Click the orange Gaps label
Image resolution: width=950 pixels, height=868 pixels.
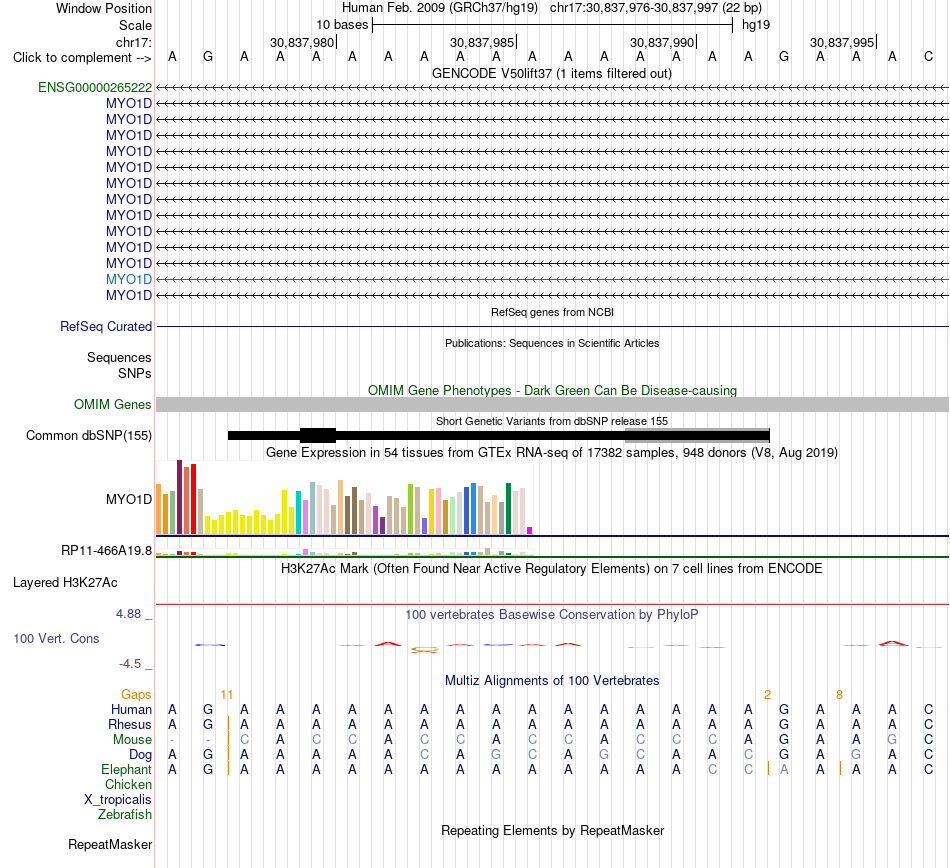[x=136, y=695]
